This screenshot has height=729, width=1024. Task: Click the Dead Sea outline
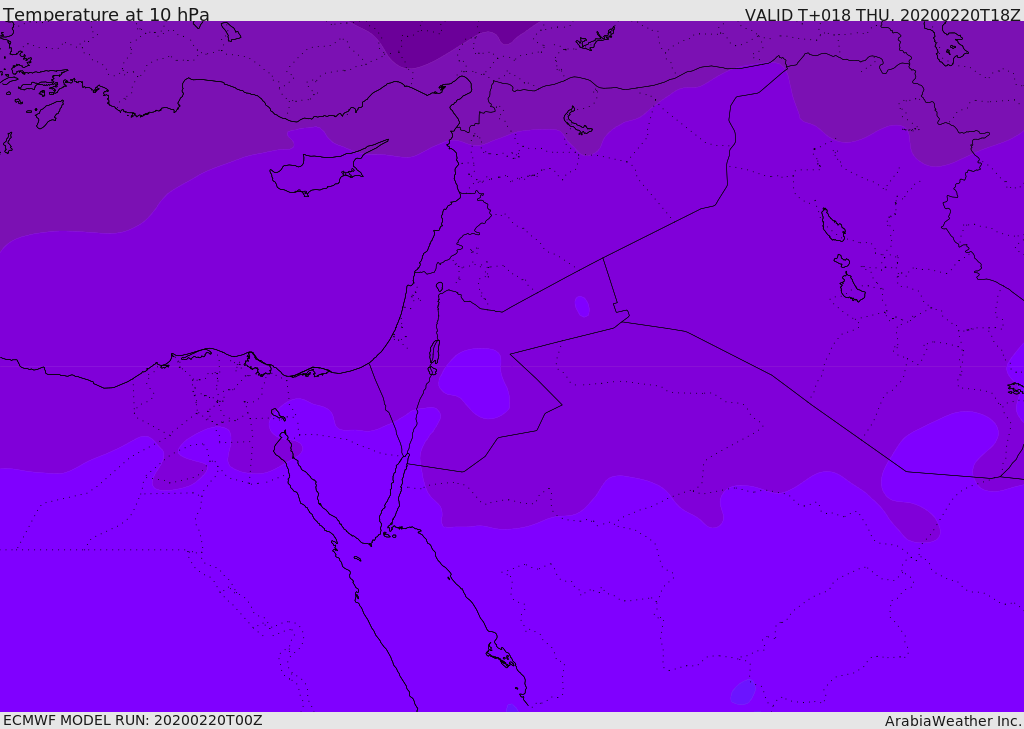coord(434,353)
